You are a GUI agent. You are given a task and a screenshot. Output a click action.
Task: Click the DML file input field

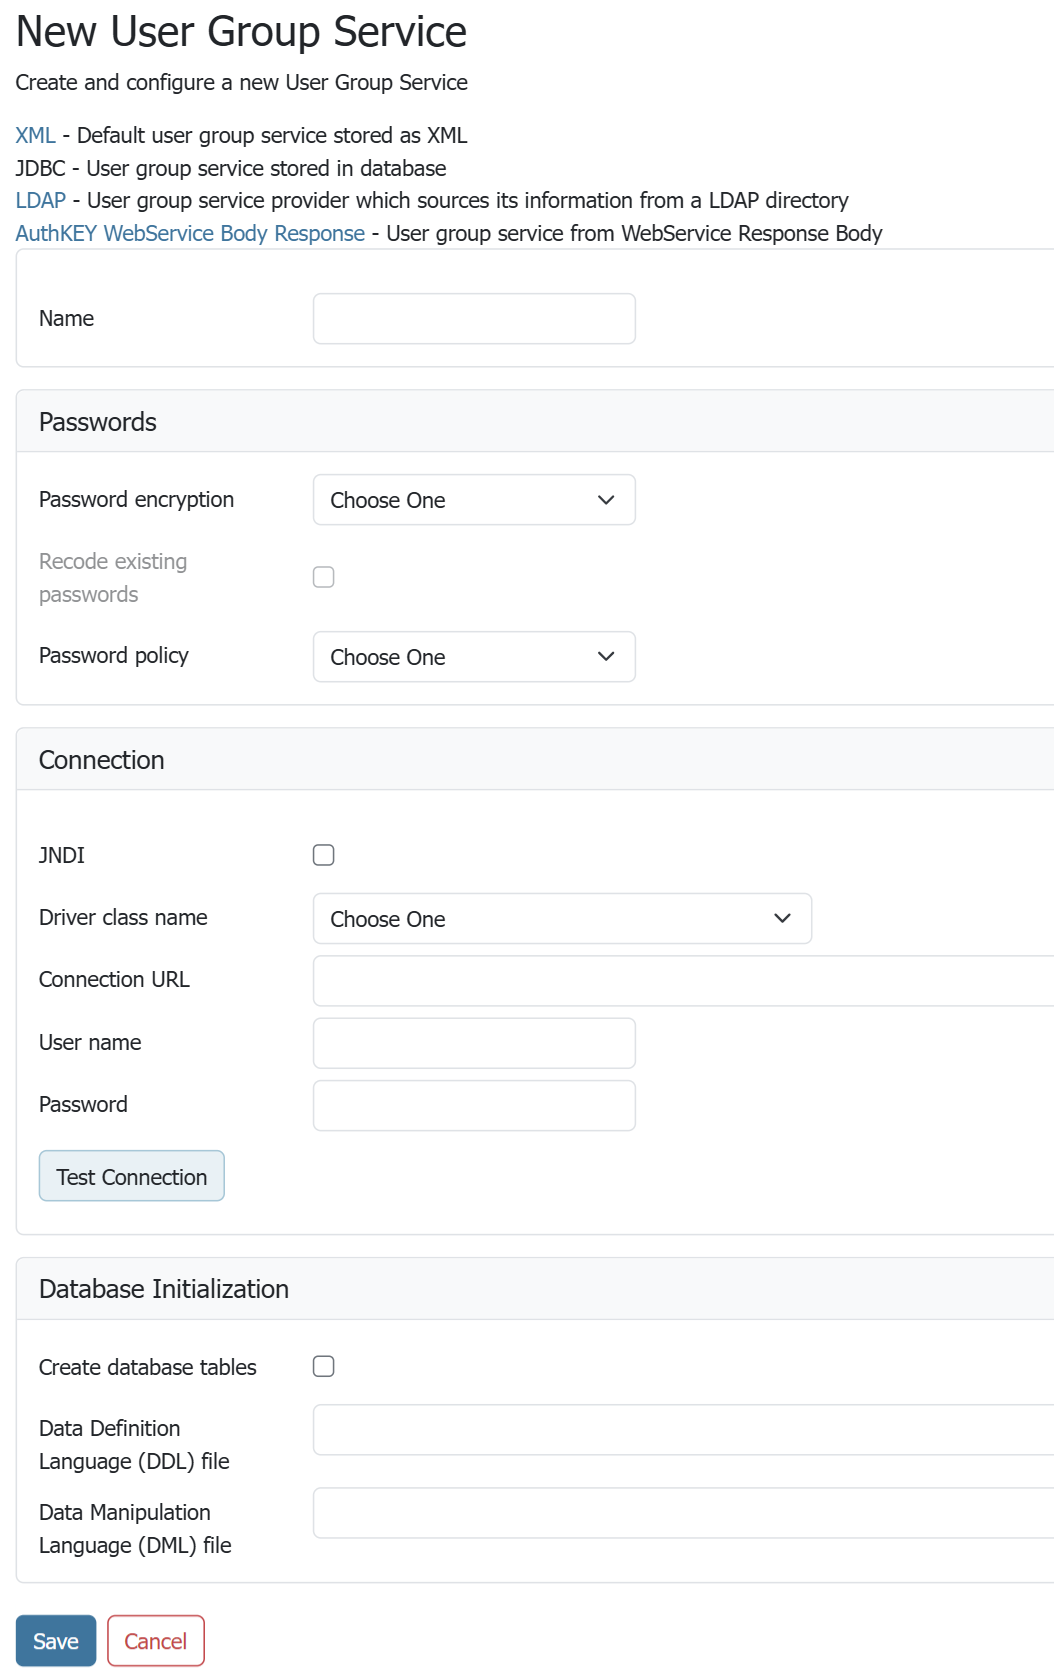[683, 1513]
